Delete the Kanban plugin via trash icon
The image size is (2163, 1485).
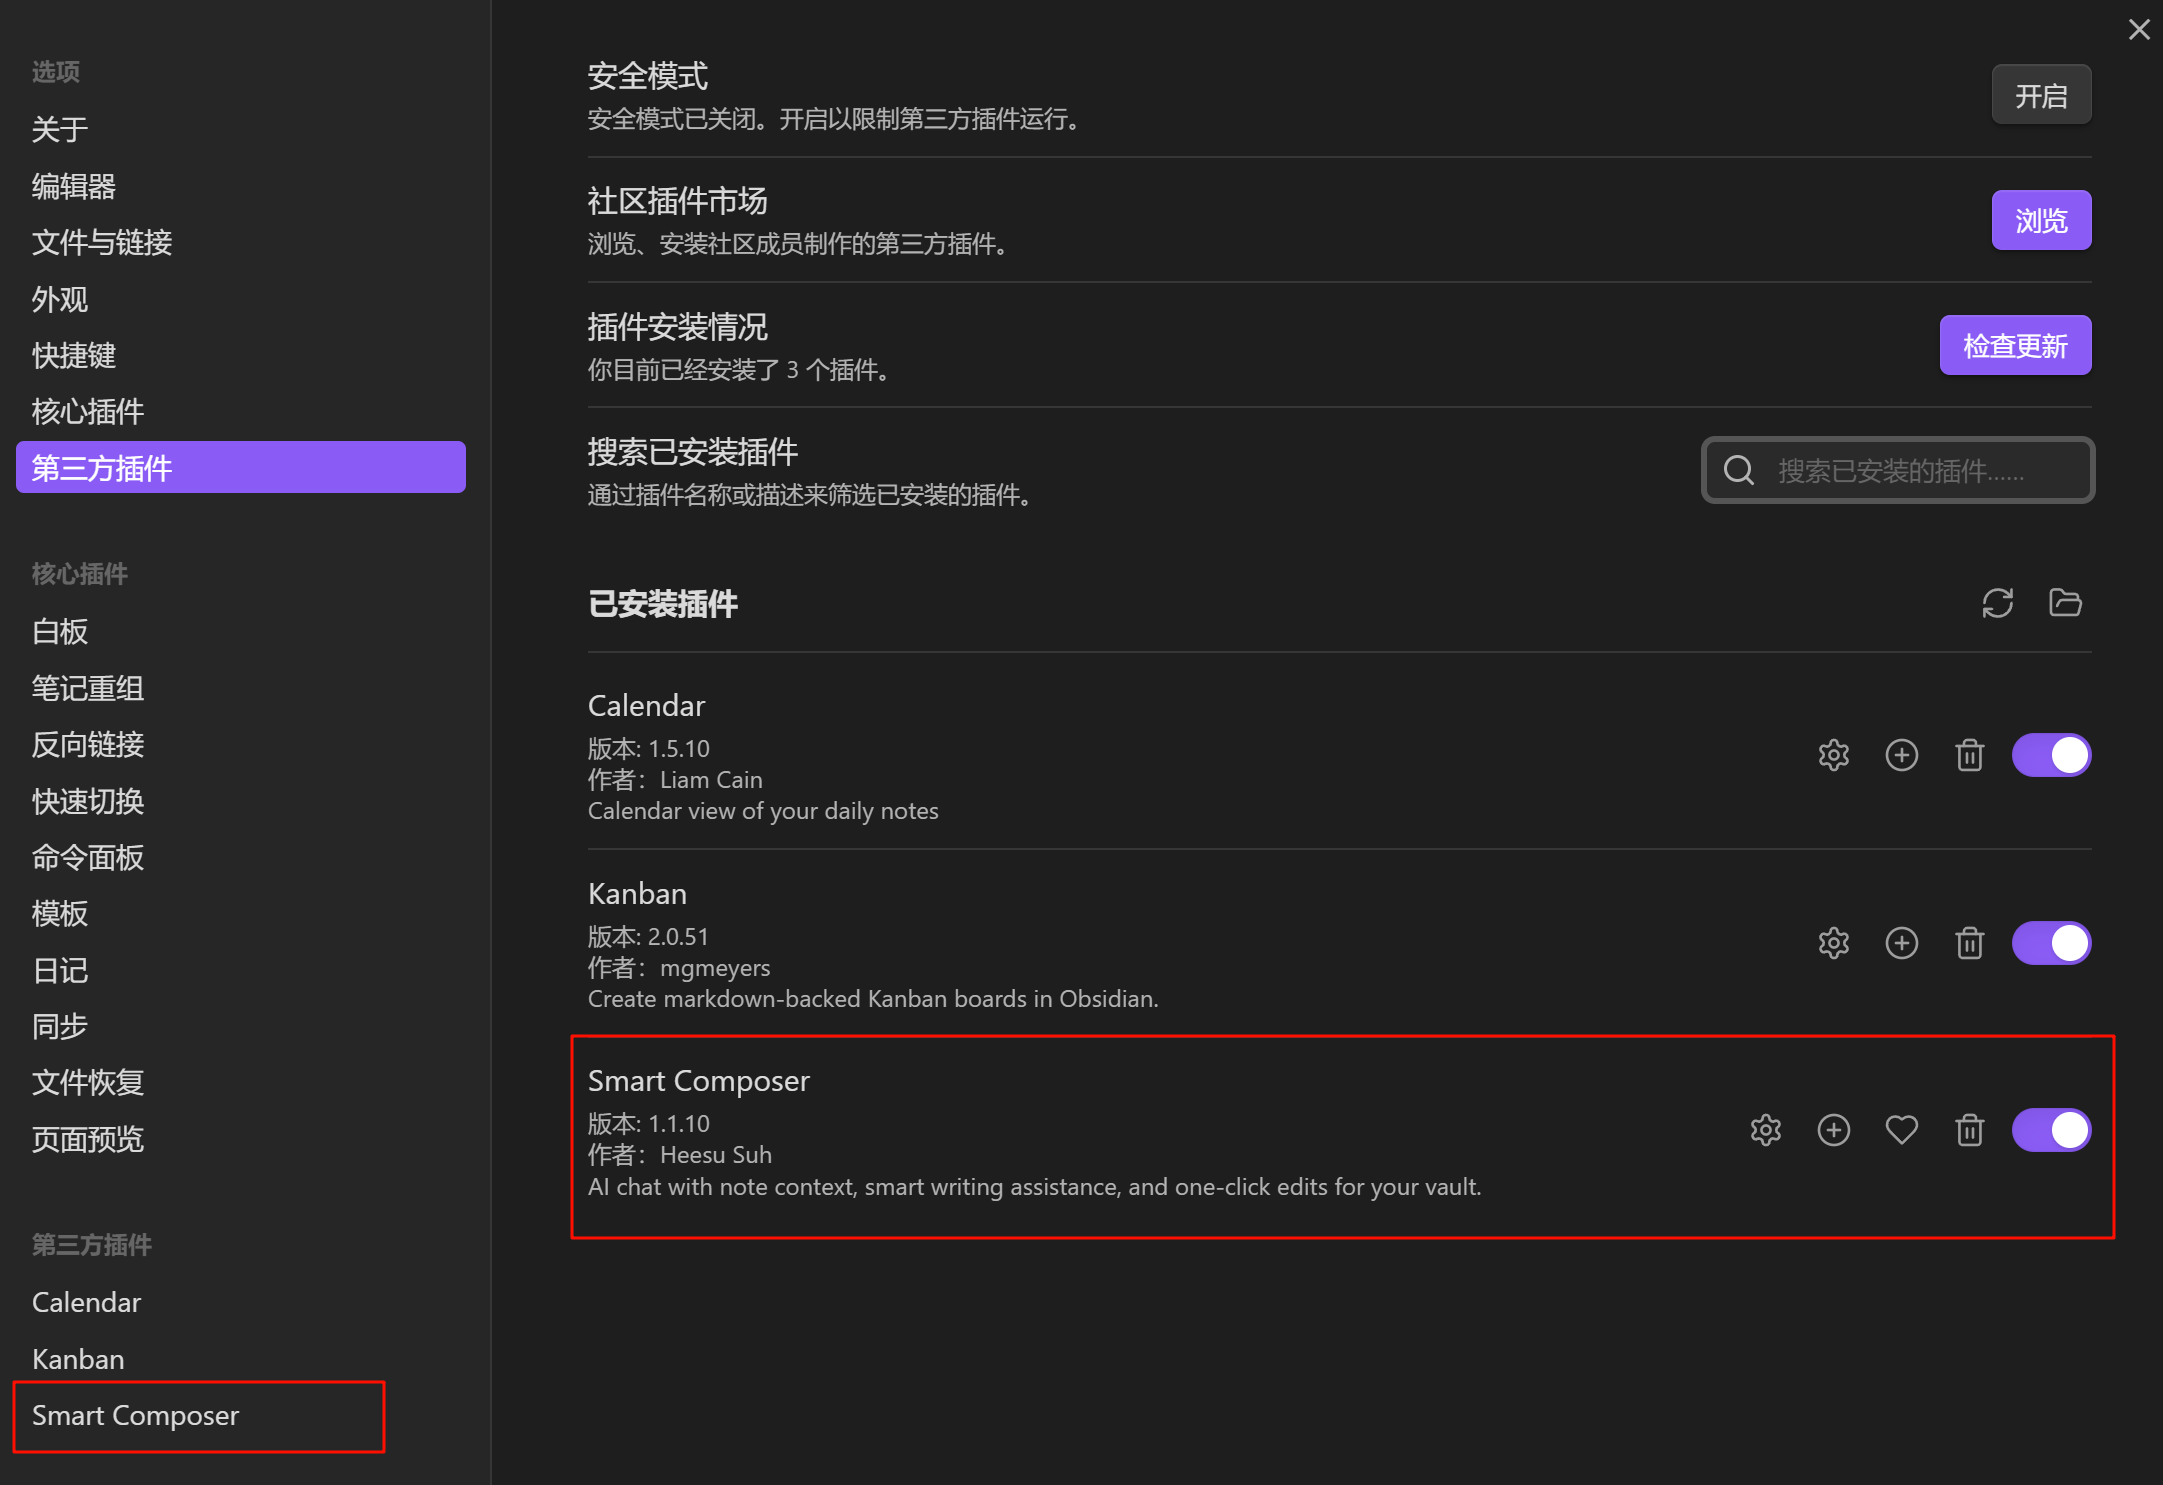tap(1969, 943)
